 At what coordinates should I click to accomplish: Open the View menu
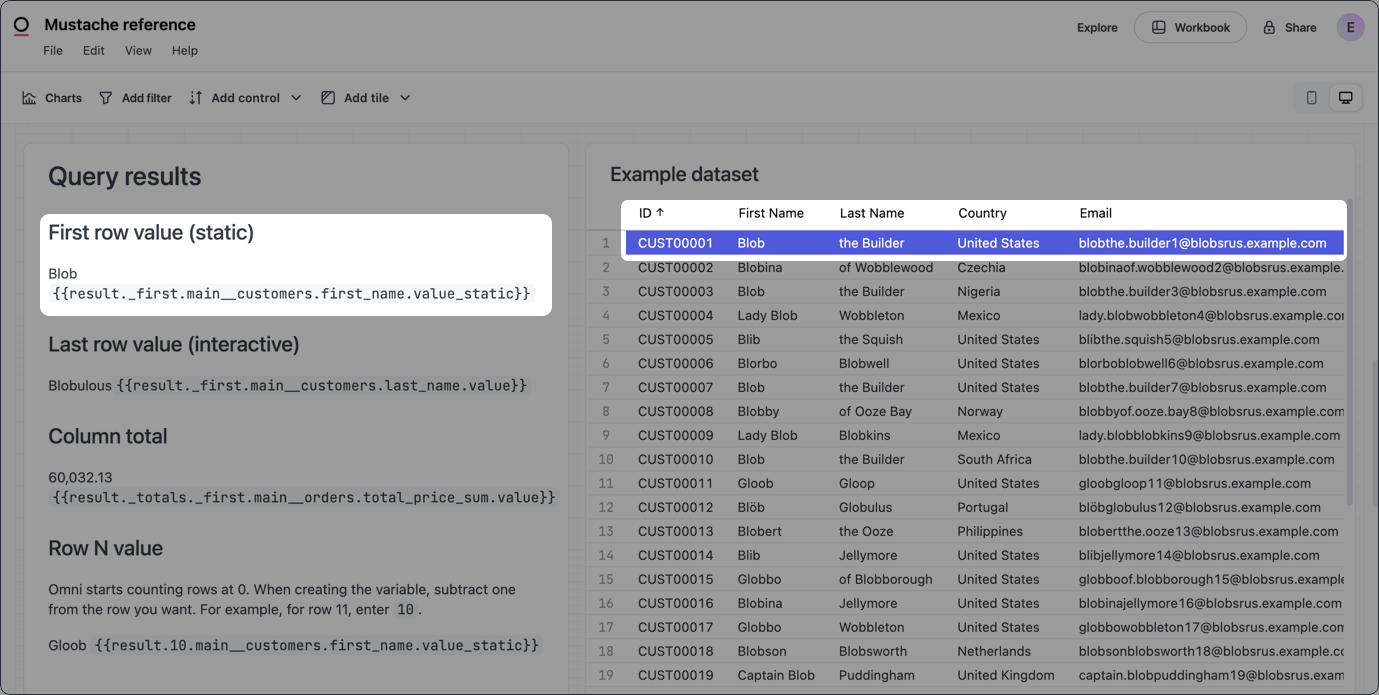[x=138, y=51]
